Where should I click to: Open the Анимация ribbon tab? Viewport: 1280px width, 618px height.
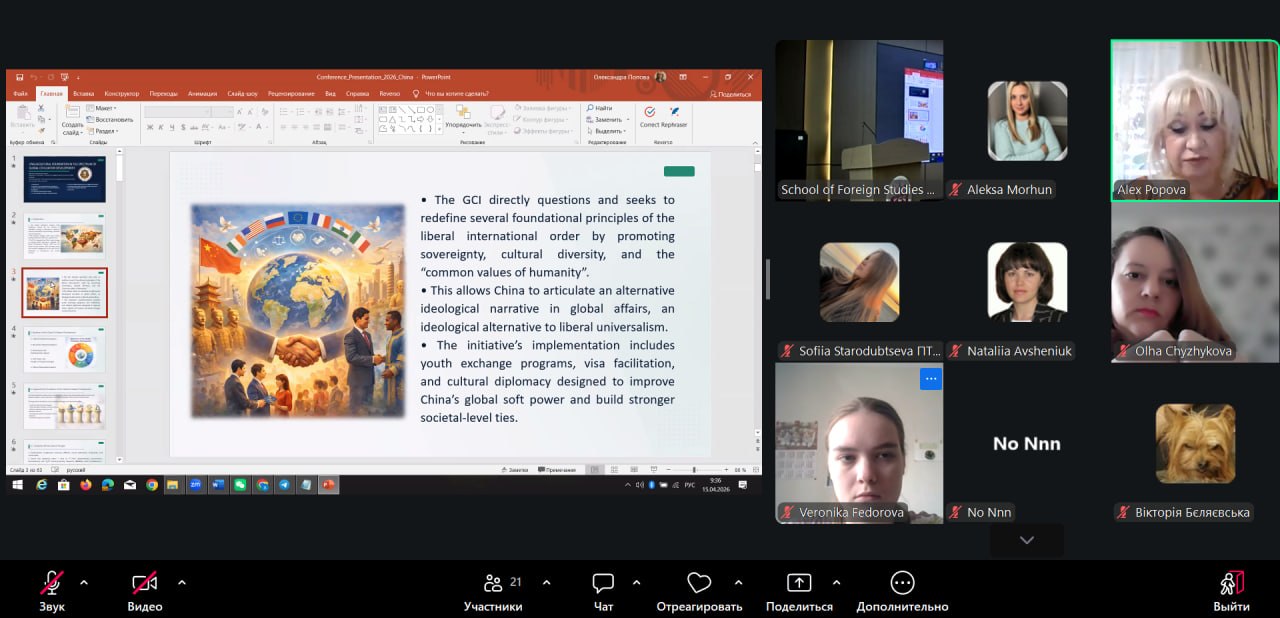[x=202, y=94]
